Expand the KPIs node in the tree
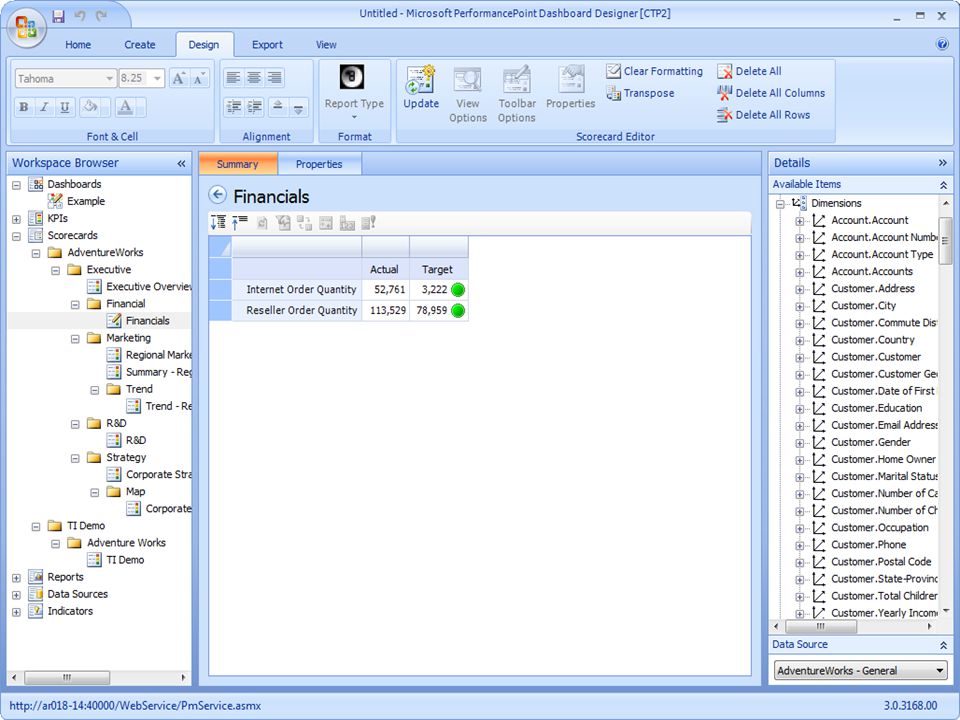The width and height of the screenshot is (960, 720). coord(17,219)
